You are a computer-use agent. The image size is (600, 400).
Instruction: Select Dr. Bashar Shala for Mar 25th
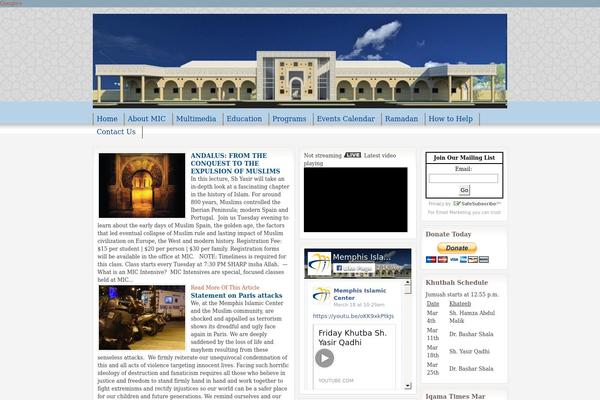[471, 369]
